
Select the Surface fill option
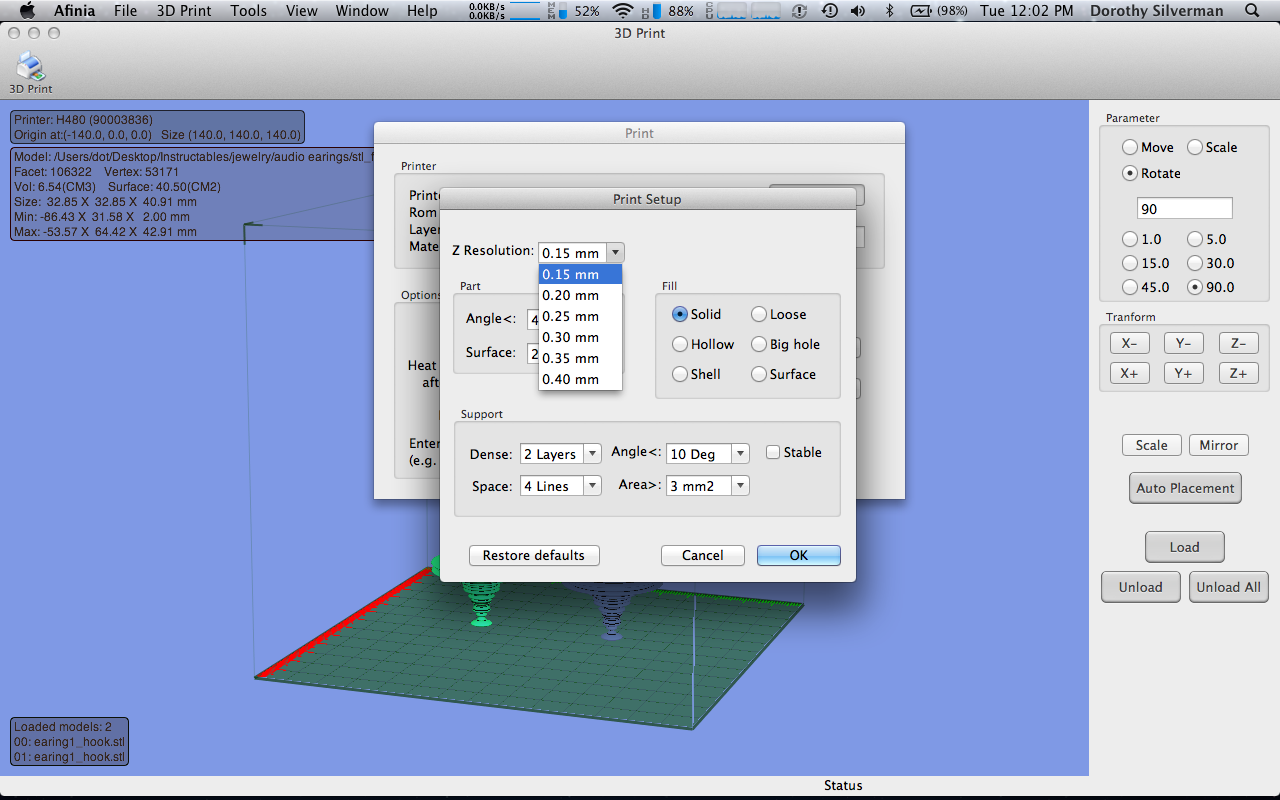click(759, 374)
